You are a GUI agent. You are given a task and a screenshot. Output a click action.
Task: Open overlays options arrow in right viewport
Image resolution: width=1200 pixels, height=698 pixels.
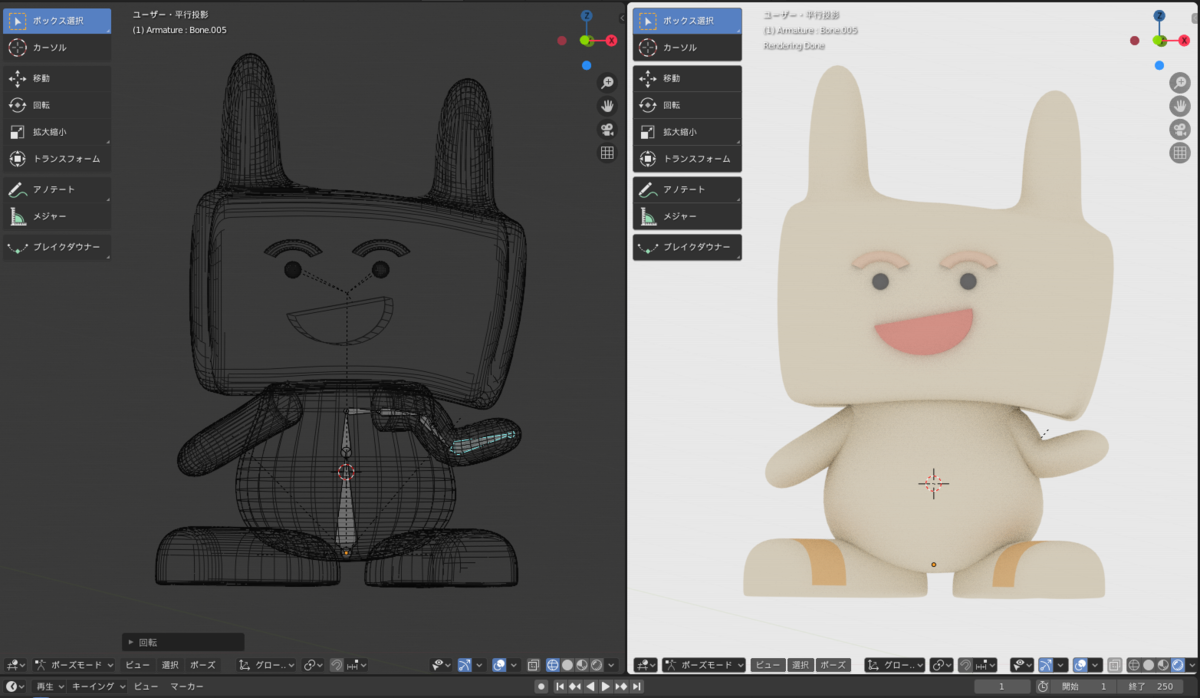1095,665
